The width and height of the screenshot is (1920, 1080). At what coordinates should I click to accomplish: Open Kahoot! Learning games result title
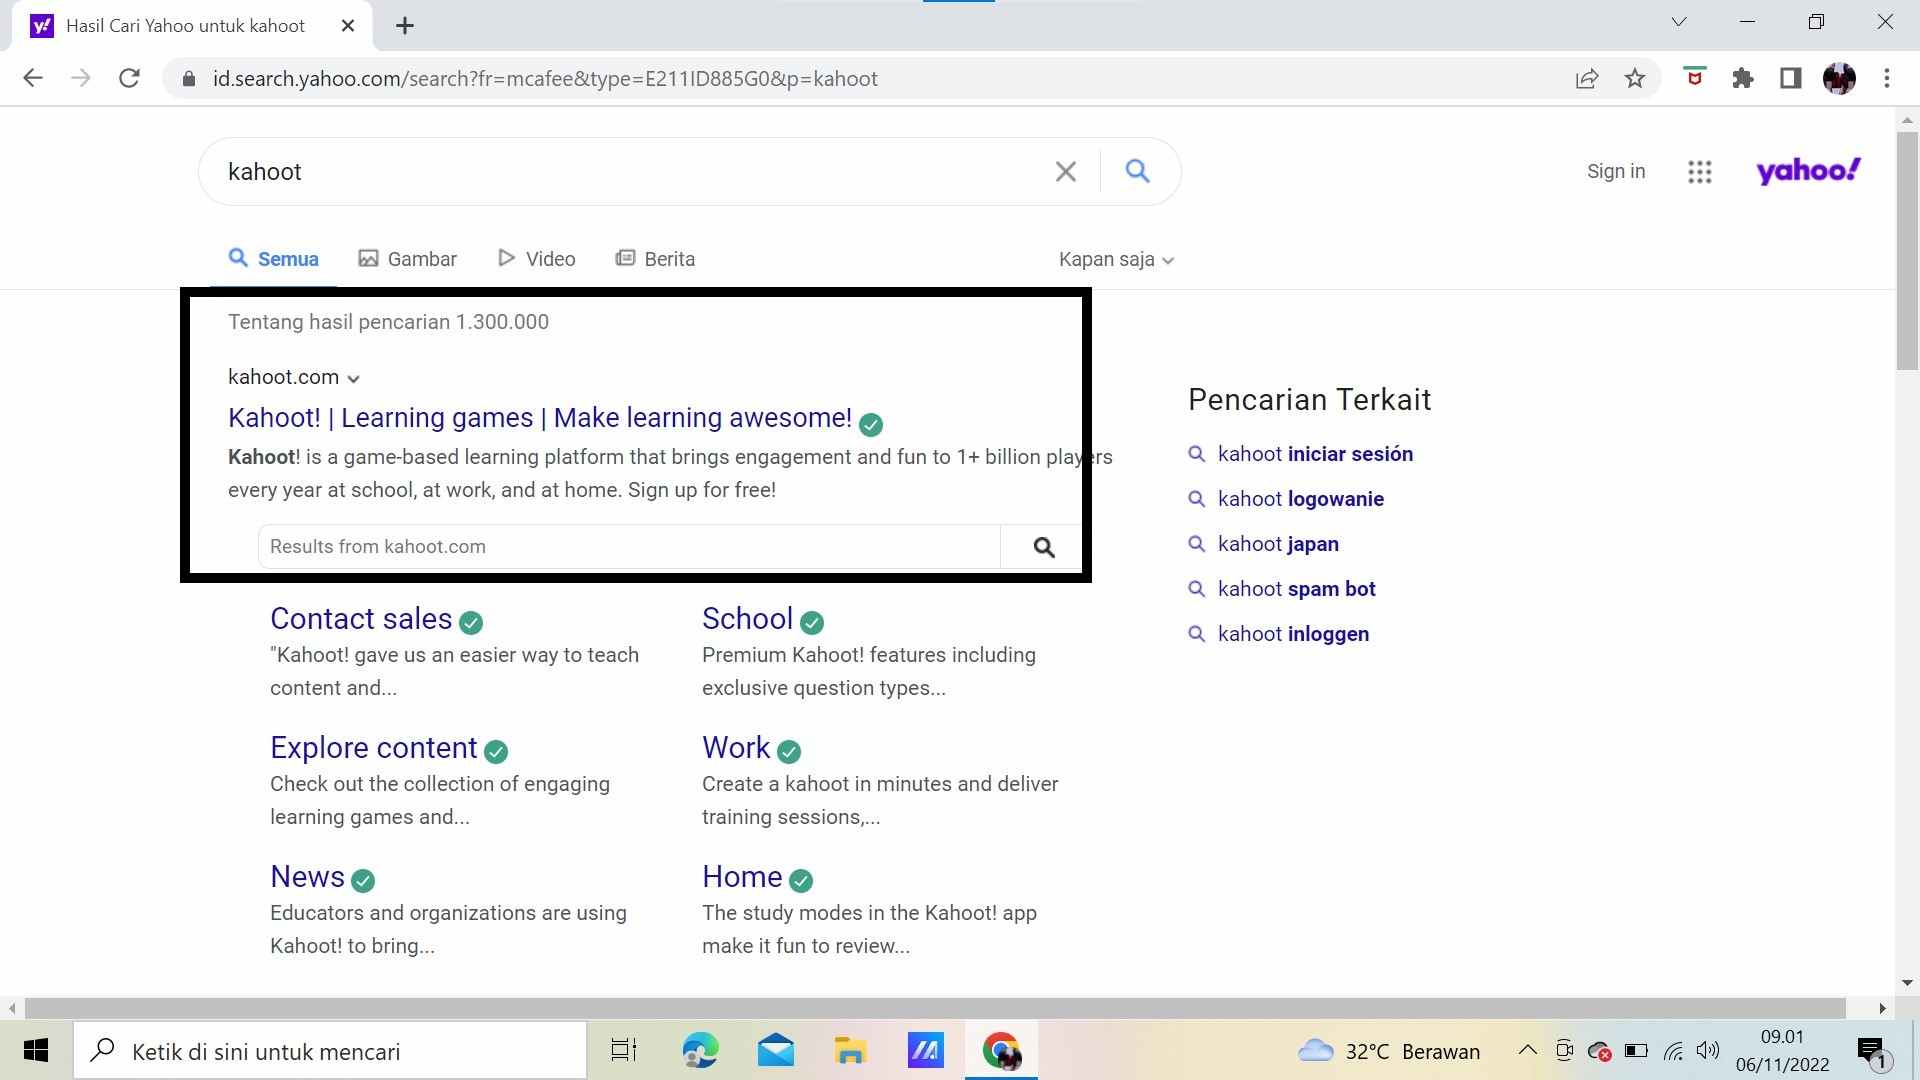coord(540,418)
